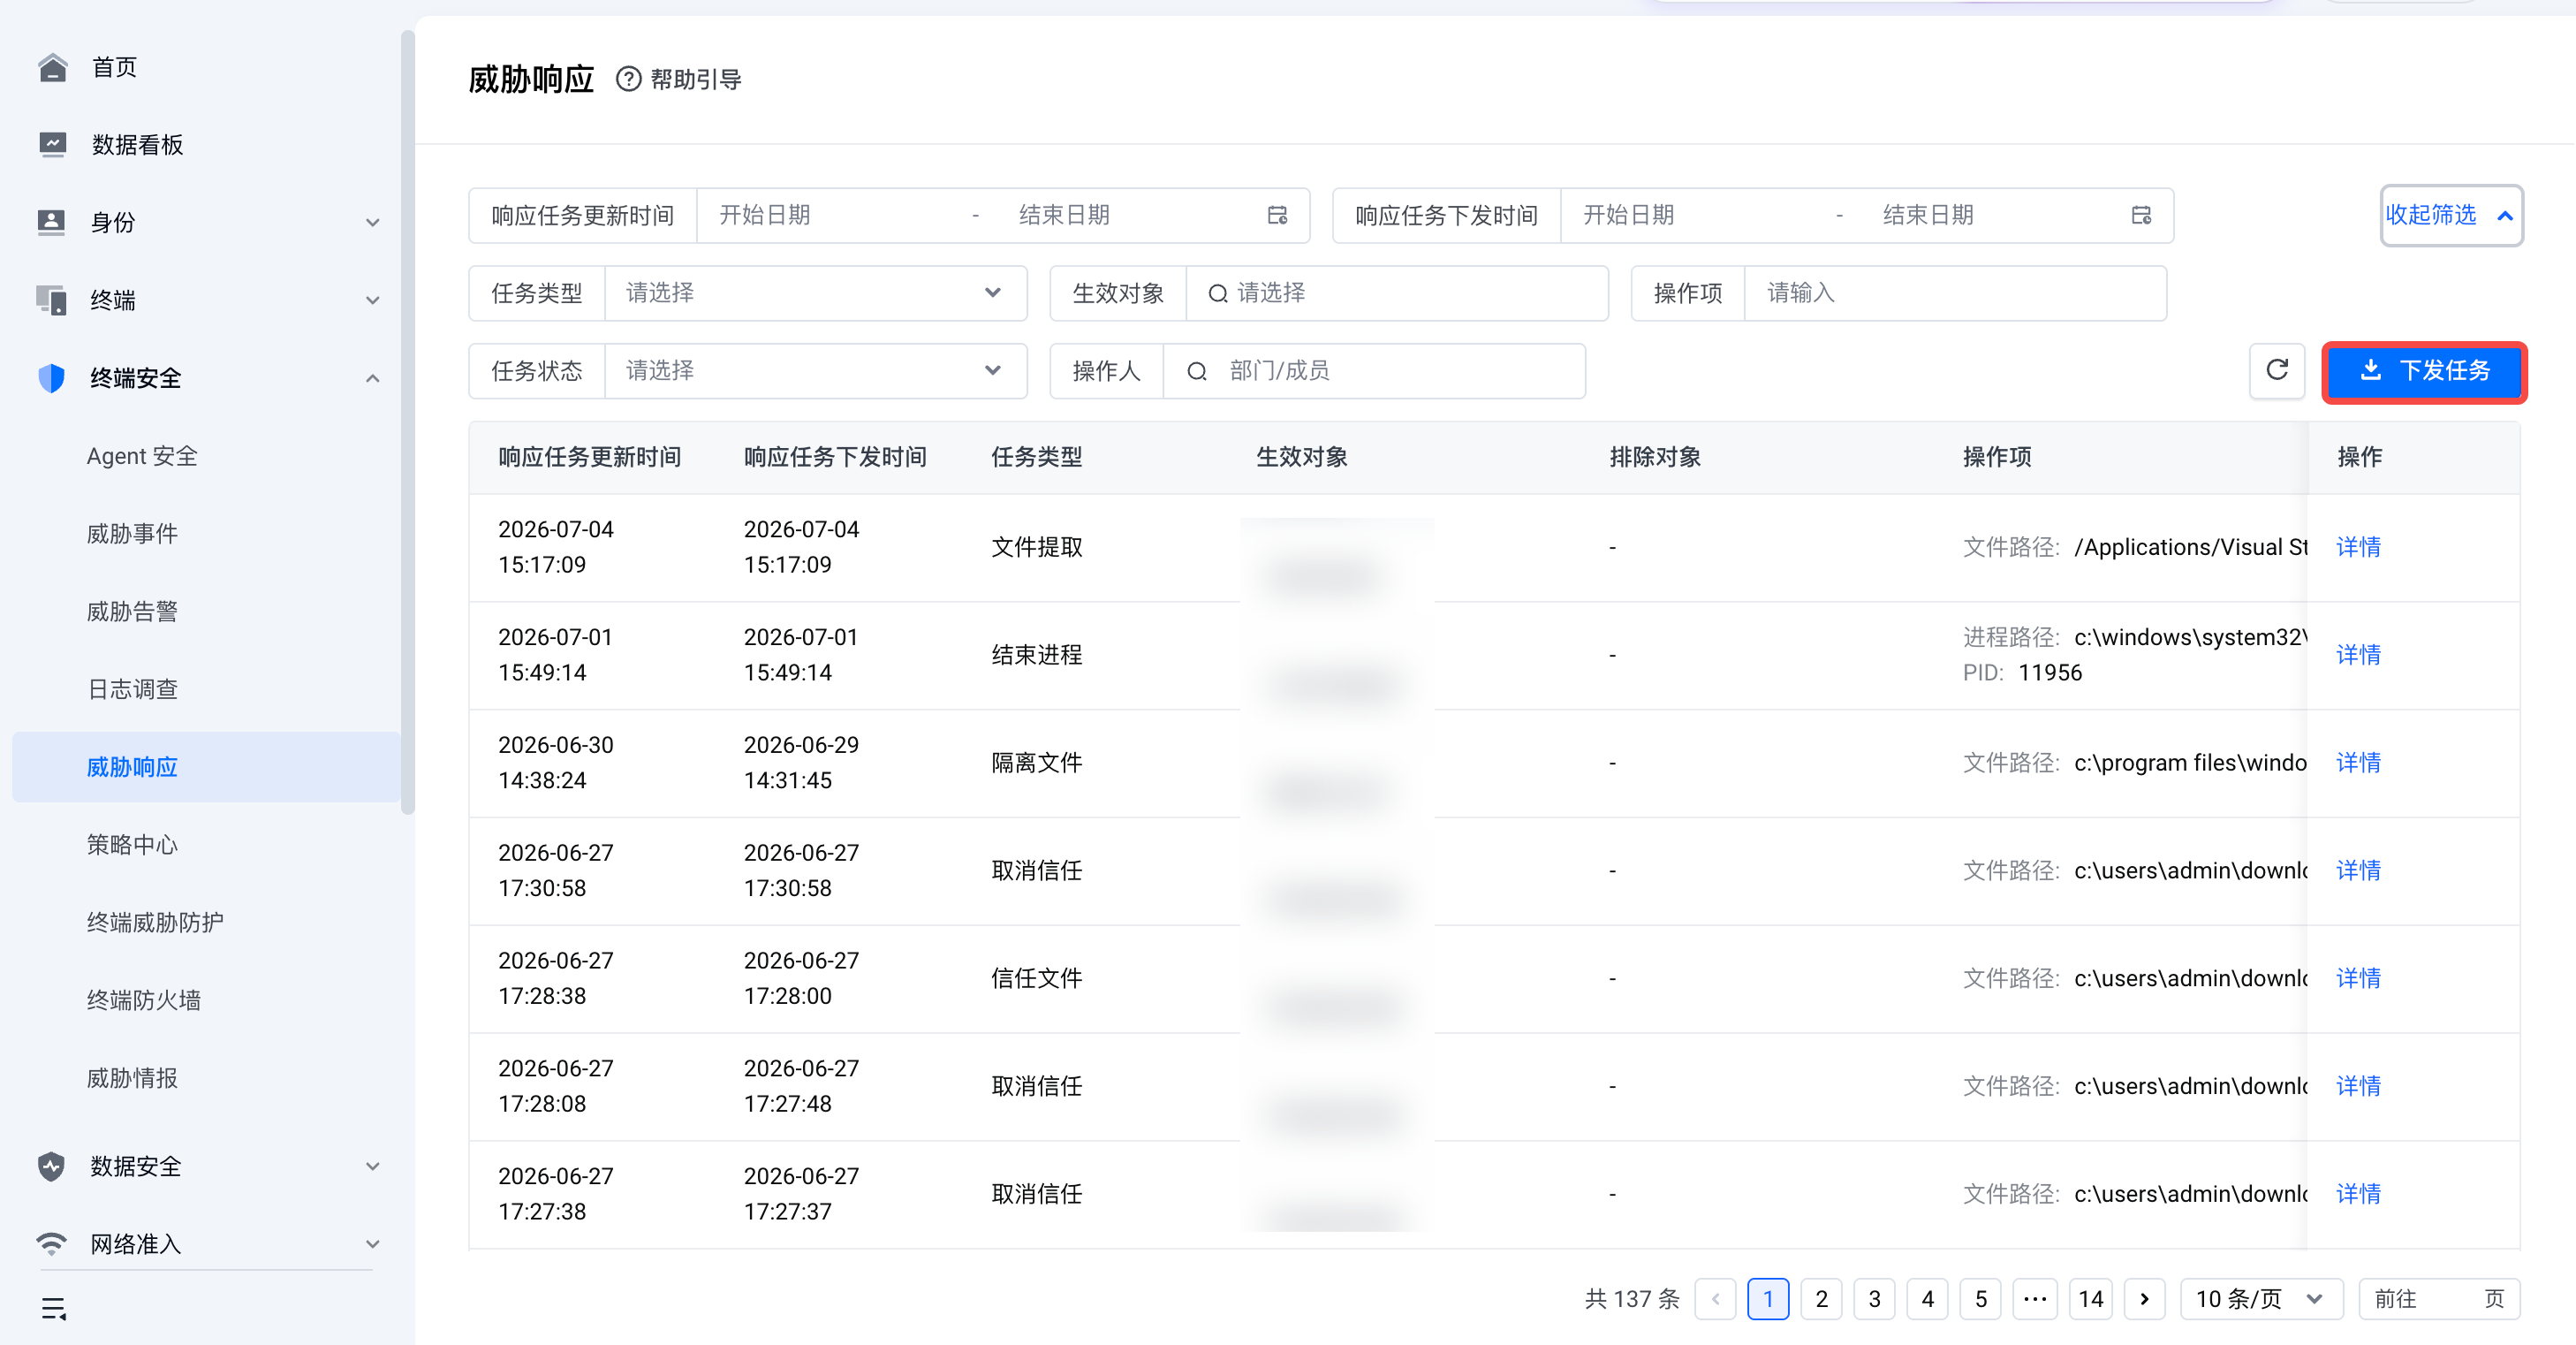Expand the 数据安全 menu chevron
Screen dimensions: 2576x1345
pos(373,1166)
